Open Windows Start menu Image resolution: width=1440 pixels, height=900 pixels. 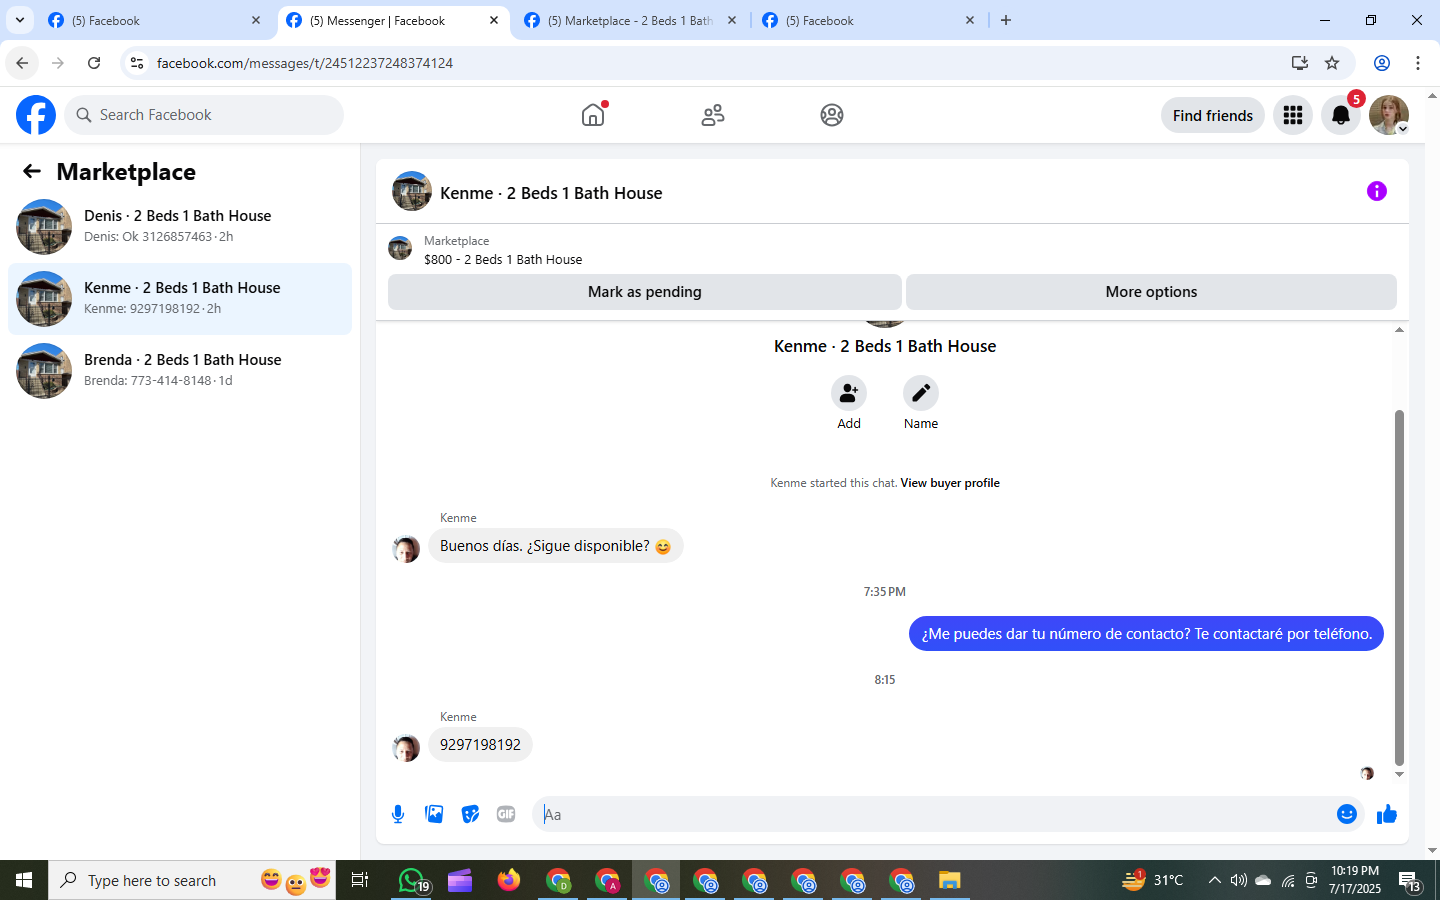(x=24, y=880)
